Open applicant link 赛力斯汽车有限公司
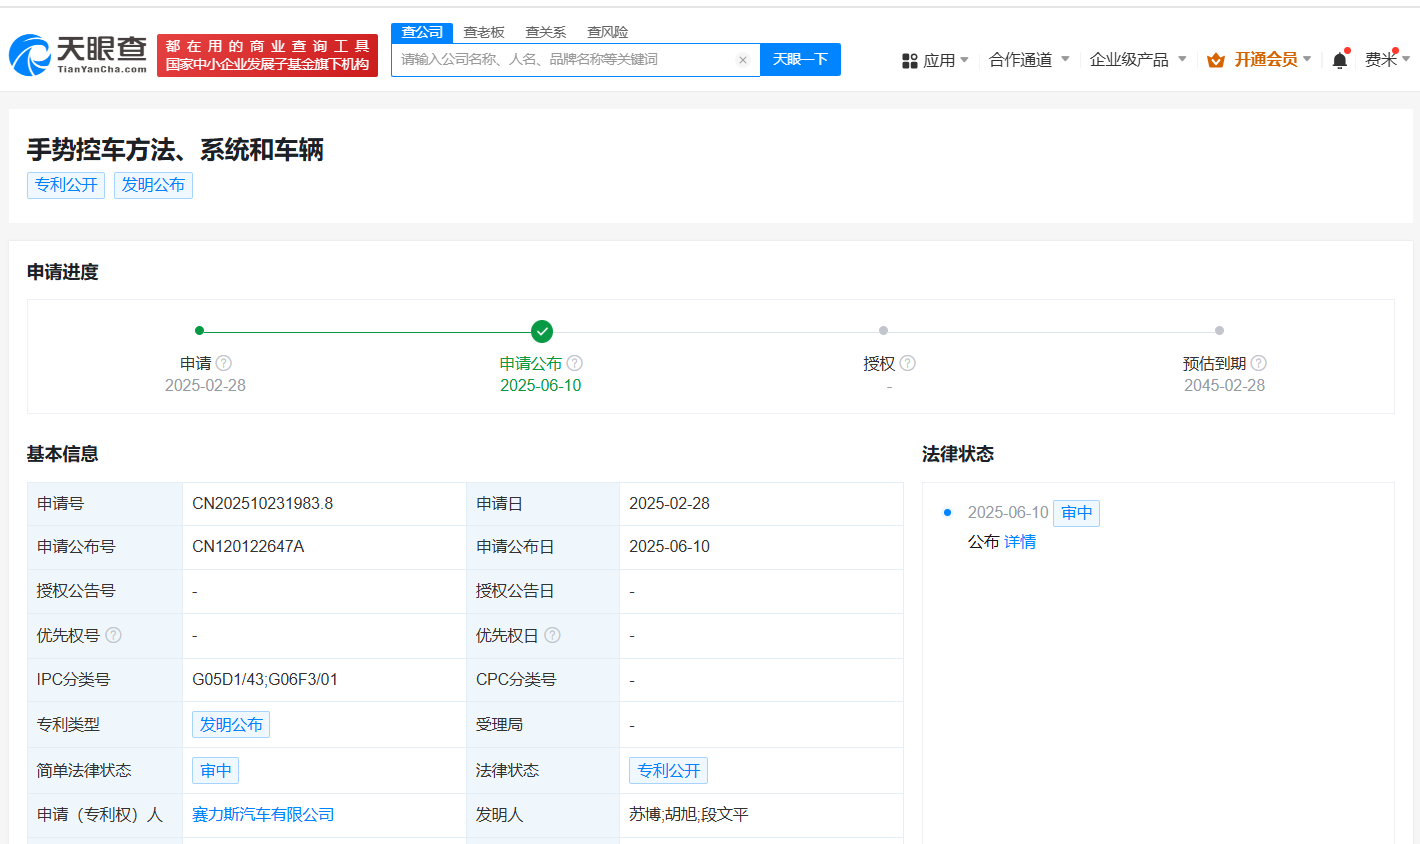The height and width of the screenshot is (844, 1420). tap(263, 815)
